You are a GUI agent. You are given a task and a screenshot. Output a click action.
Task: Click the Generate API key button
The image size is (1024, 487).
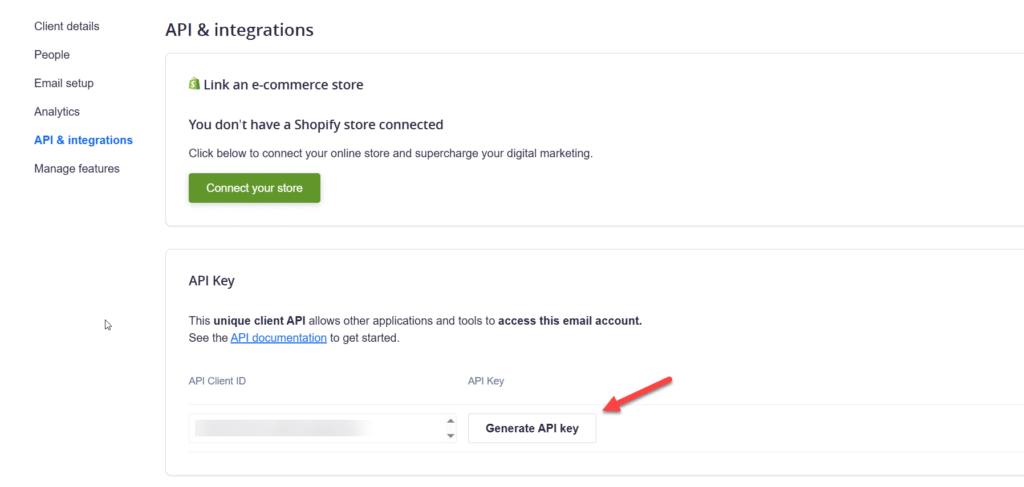pos(532,428)
